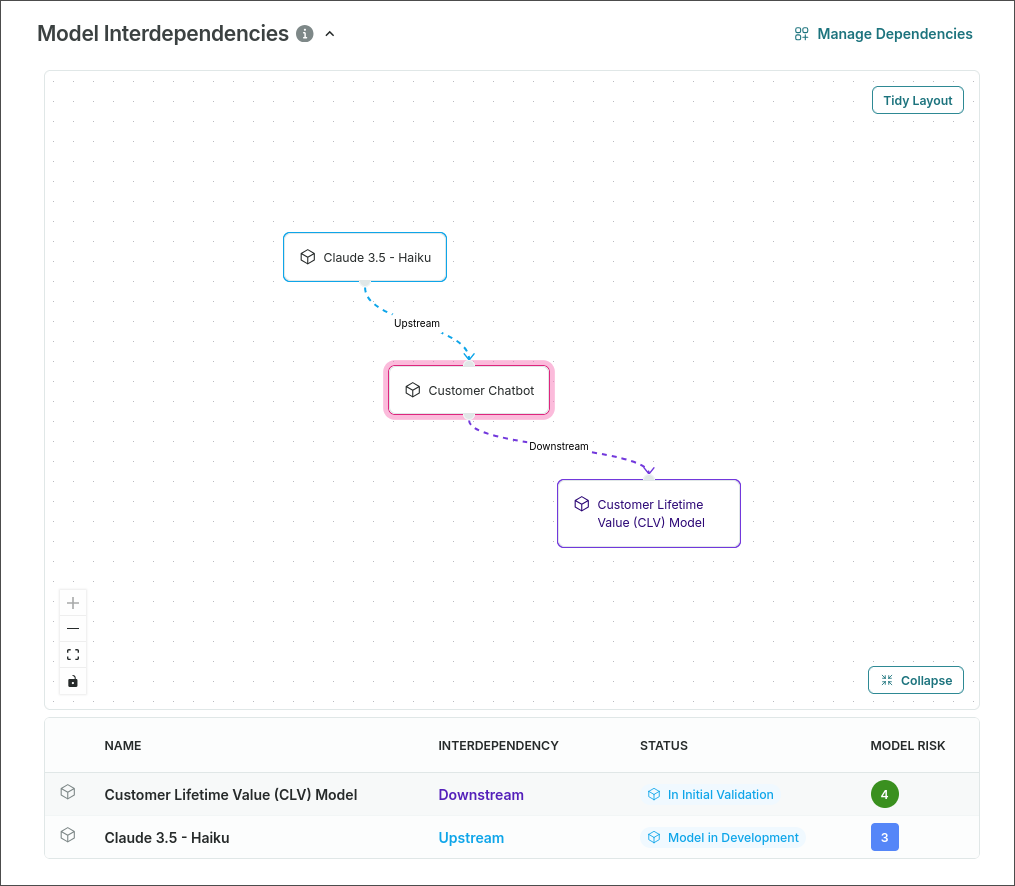This screenshot has height=886, width=1015.
Task: Select the Customer Chatbot node on the canvas
Action: pyautogui.click(x=468, y=390)
